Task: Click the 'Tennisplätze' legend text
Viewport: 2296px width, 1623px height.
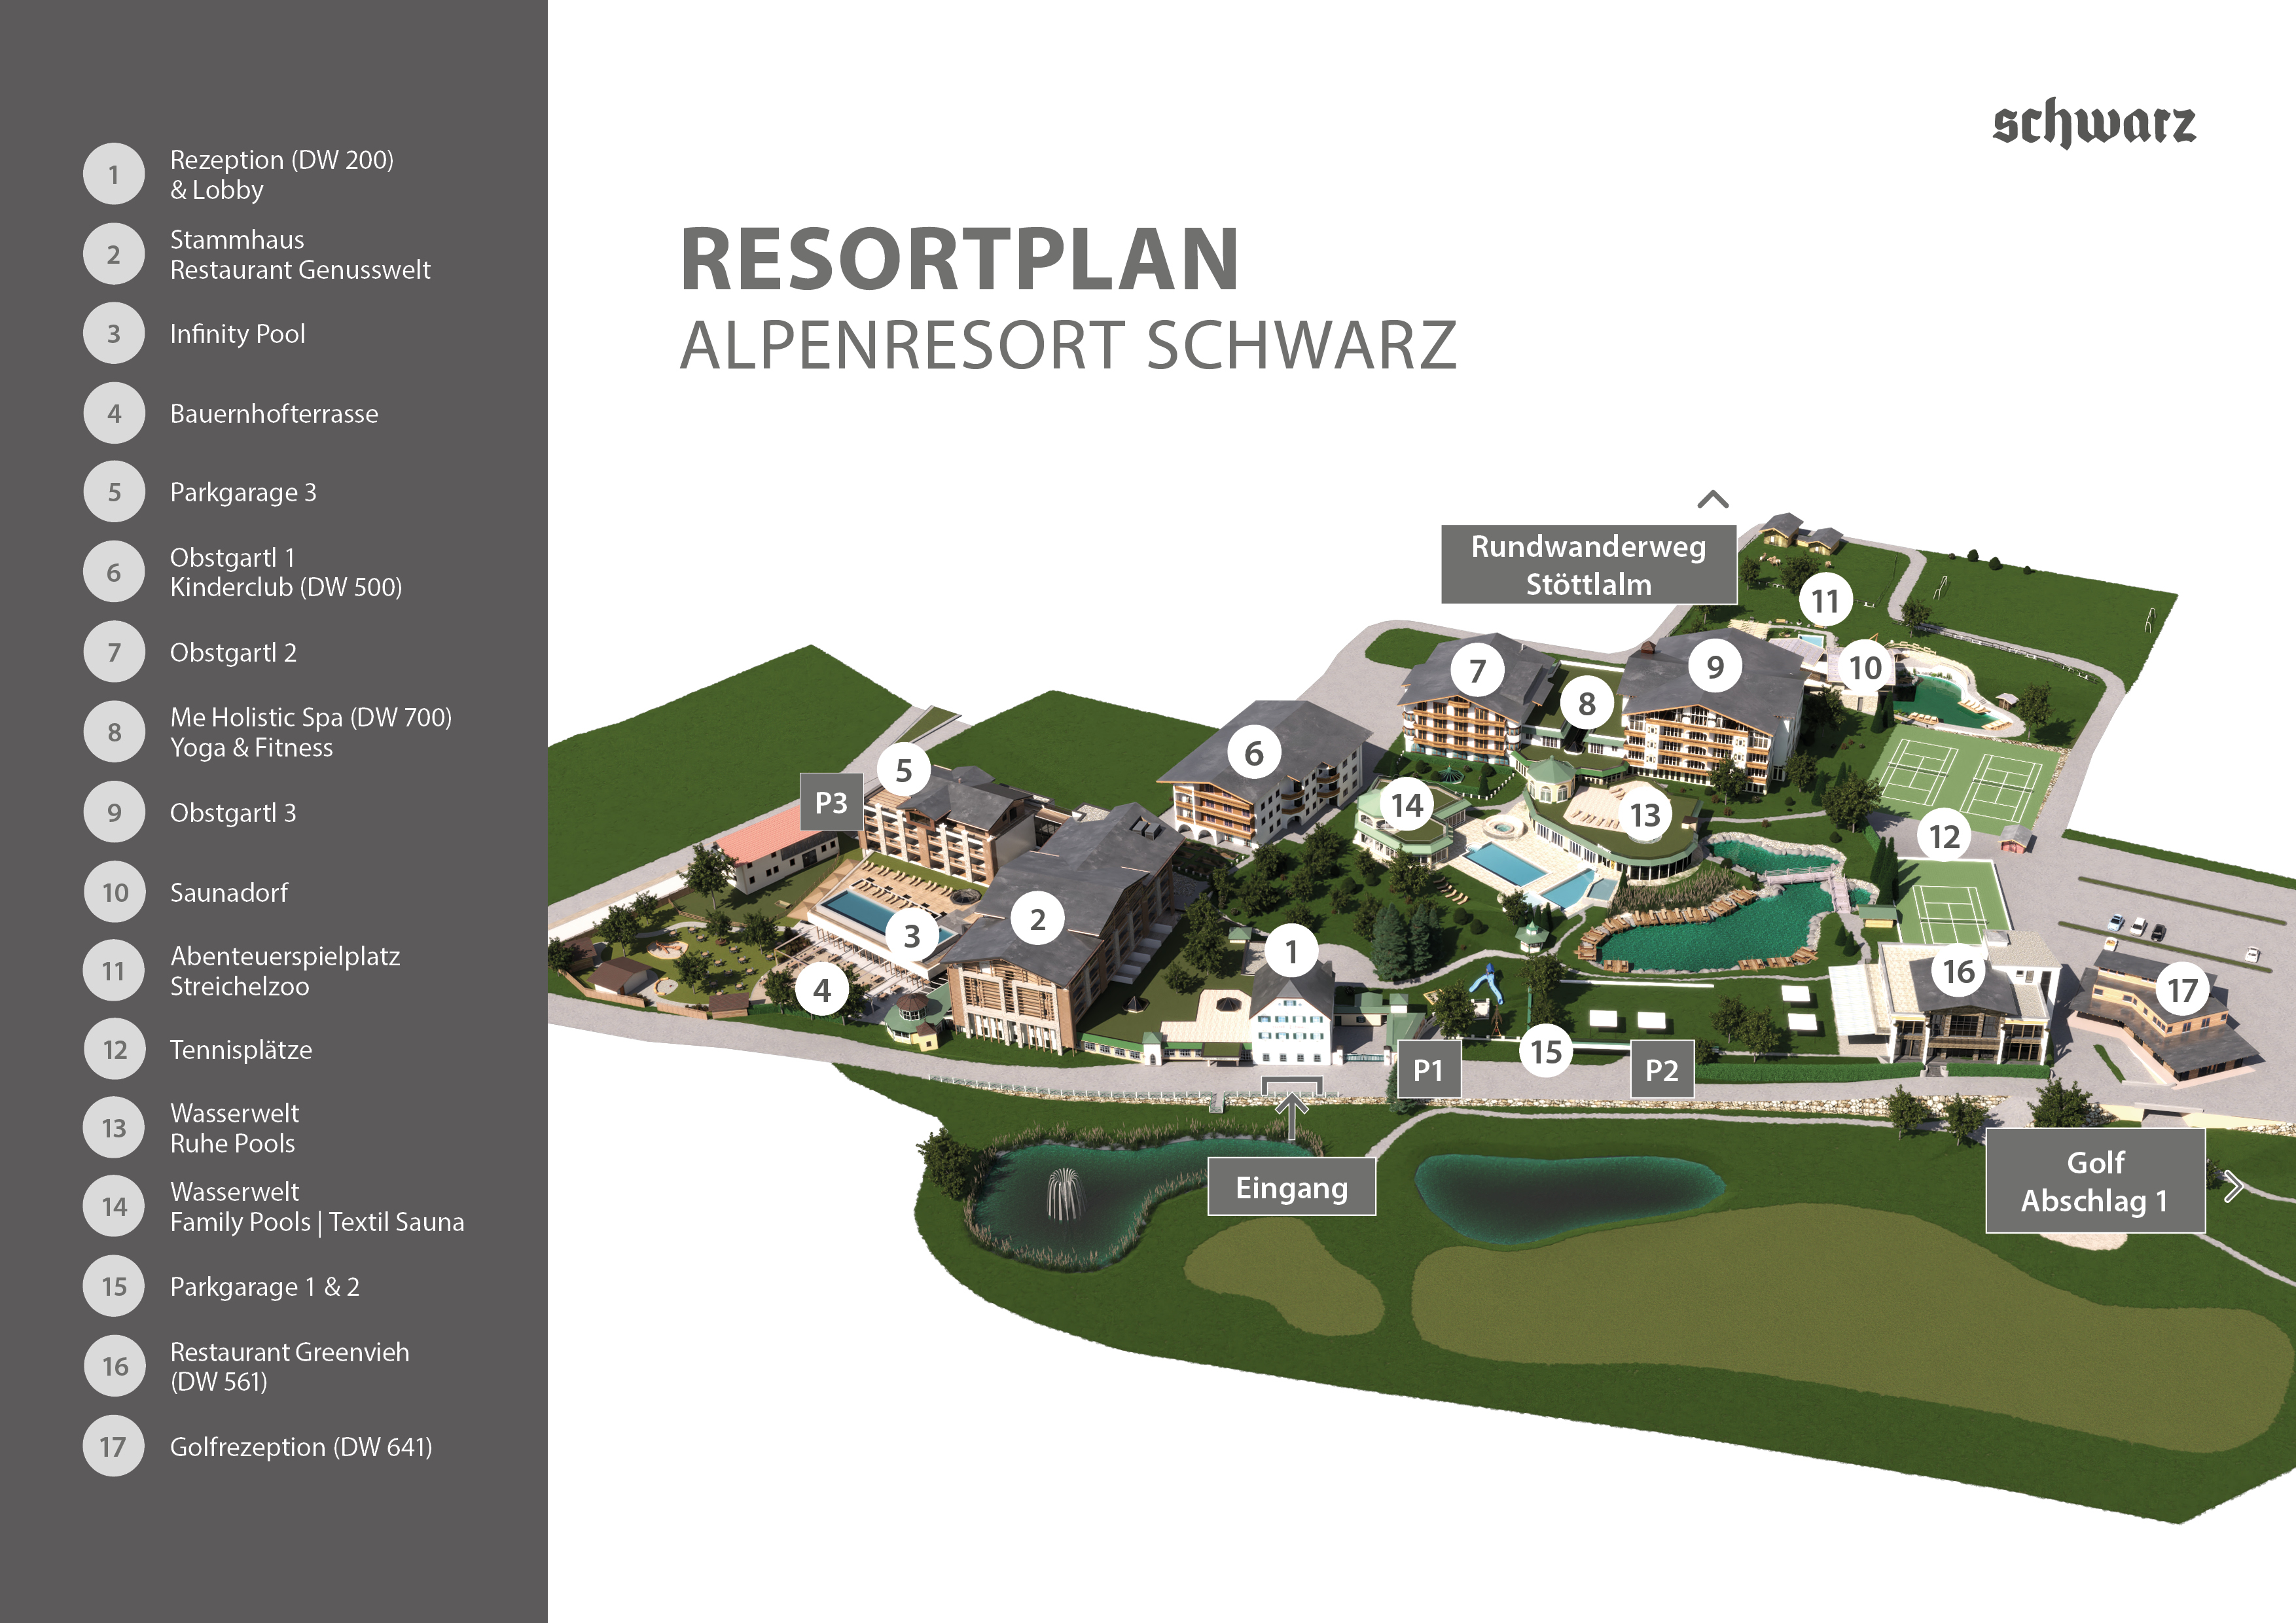Action: click(x=241, y=1050)
